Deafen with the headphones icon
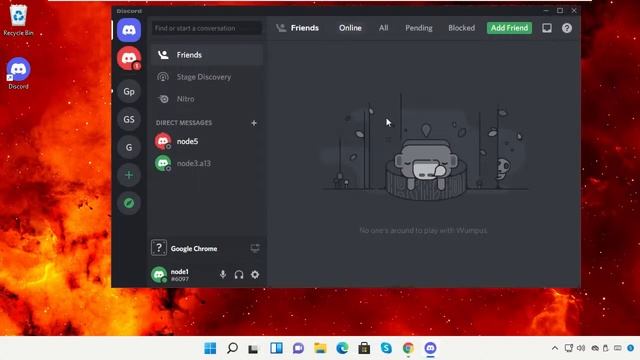Viewport: 640px width, 360px height. pos(239,275)
